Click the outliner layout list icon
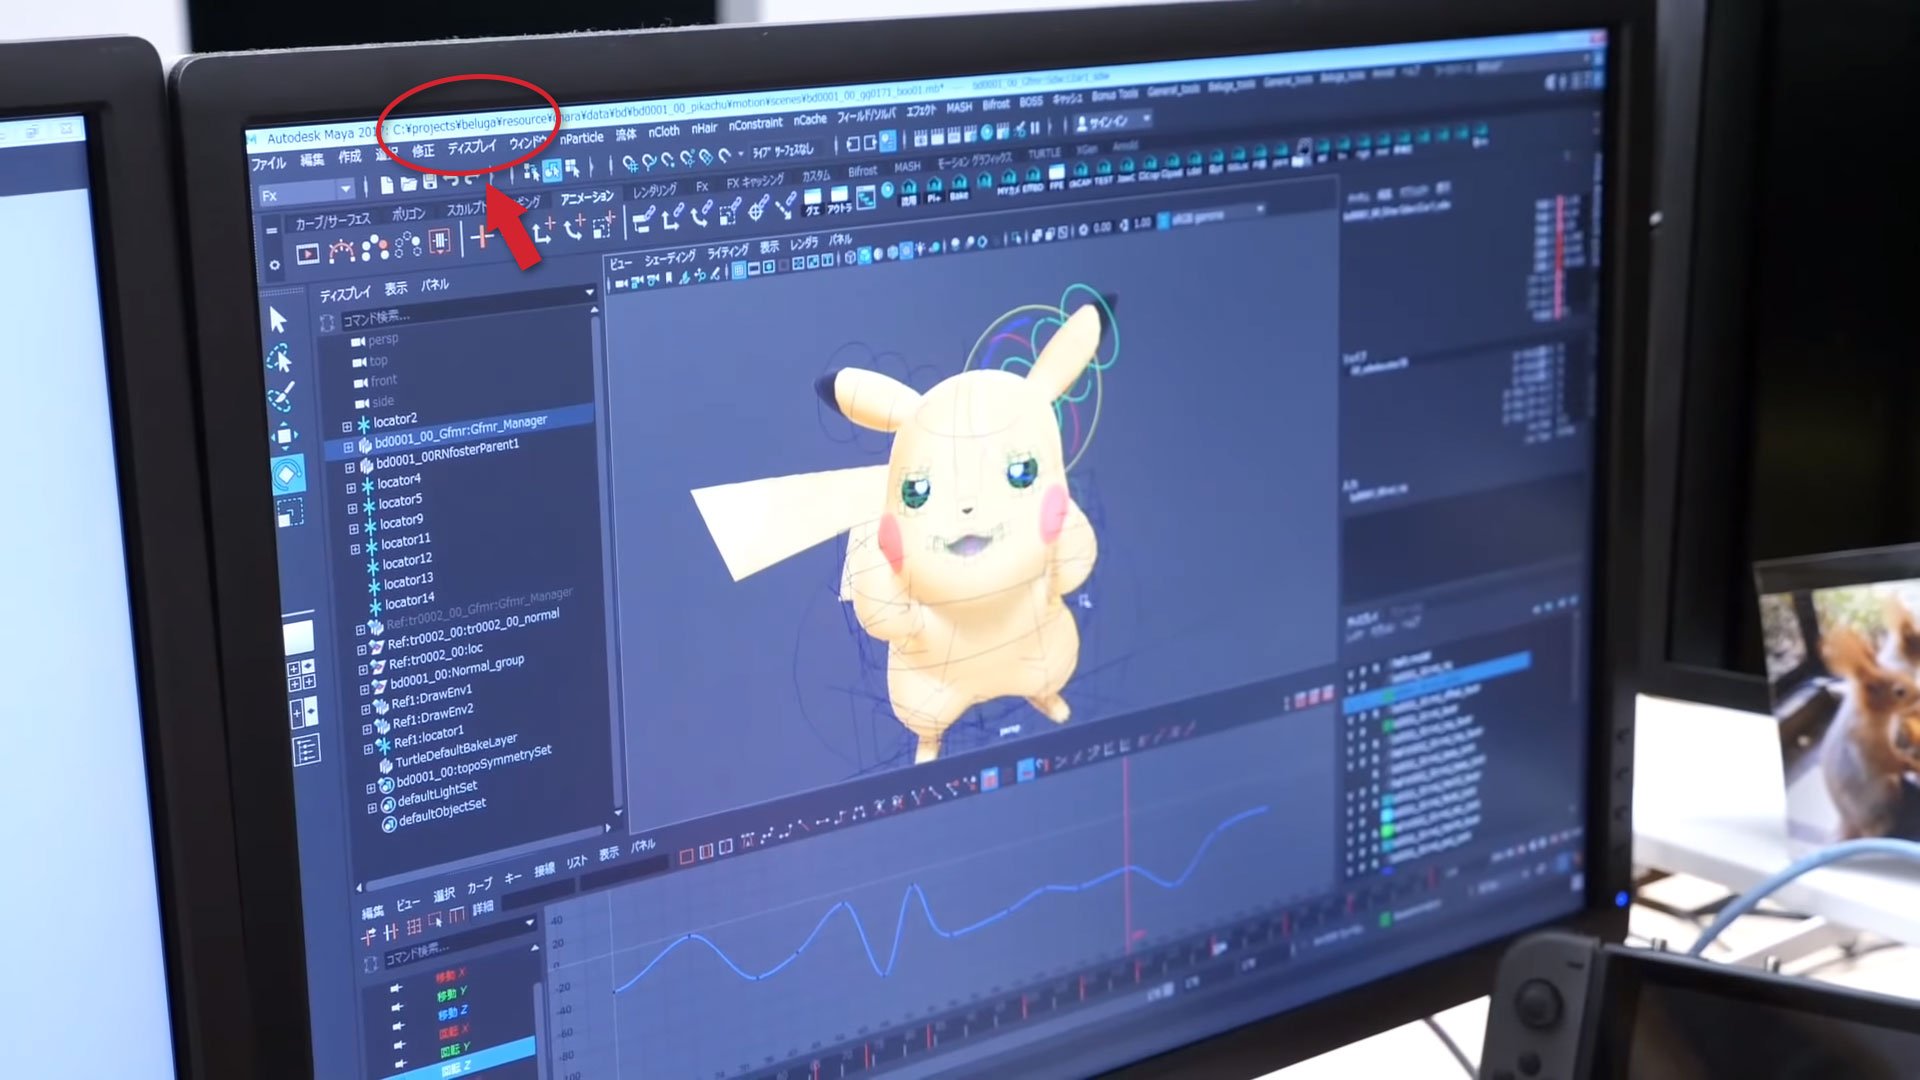 tap(306, 750)
